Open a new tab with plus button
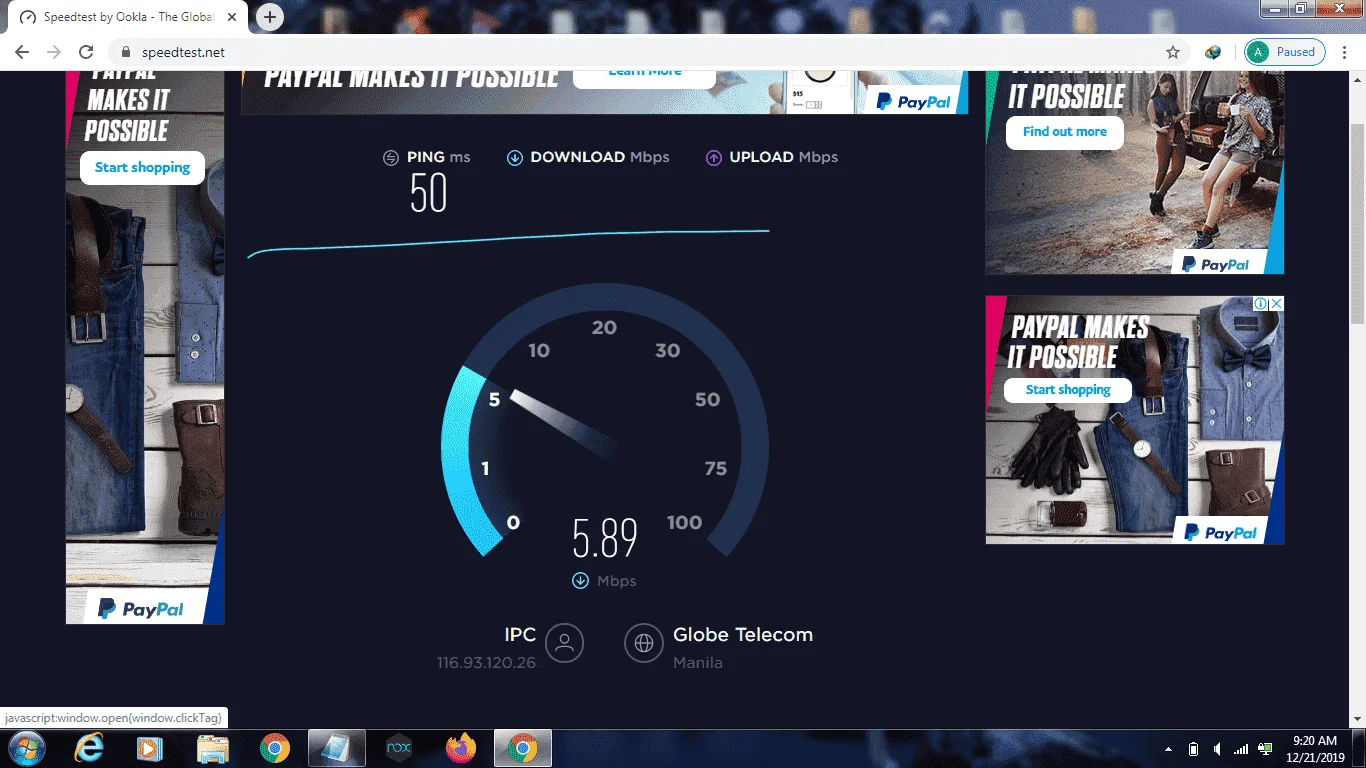 (270, 17)
